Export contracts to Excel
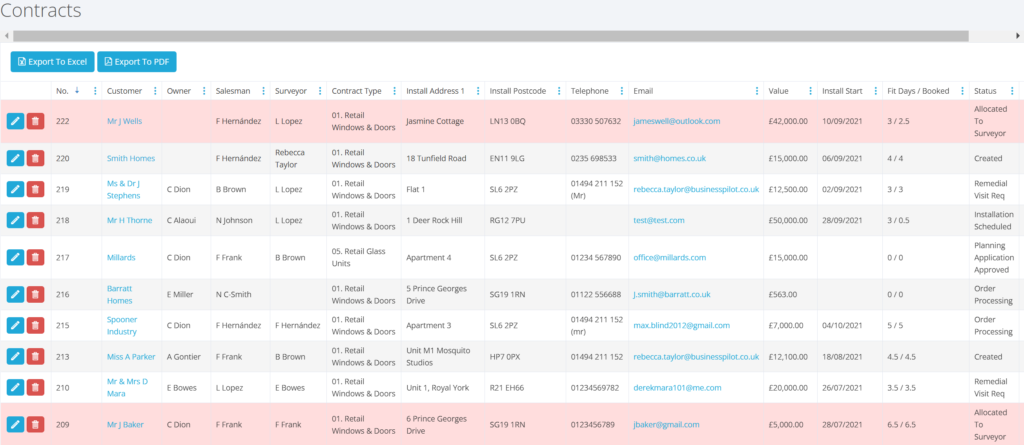The width and height of the screenshot is (1024, 445). click(x=51, y=62)
